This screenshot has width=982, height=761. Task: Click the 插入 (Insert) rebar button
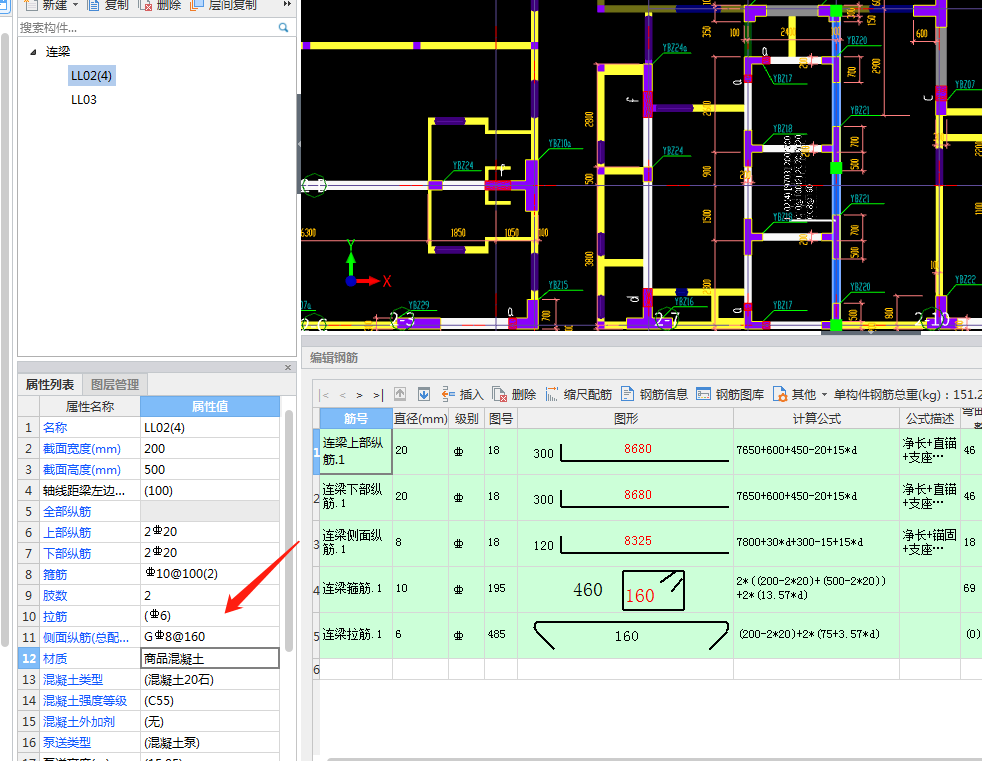(463, 394)
